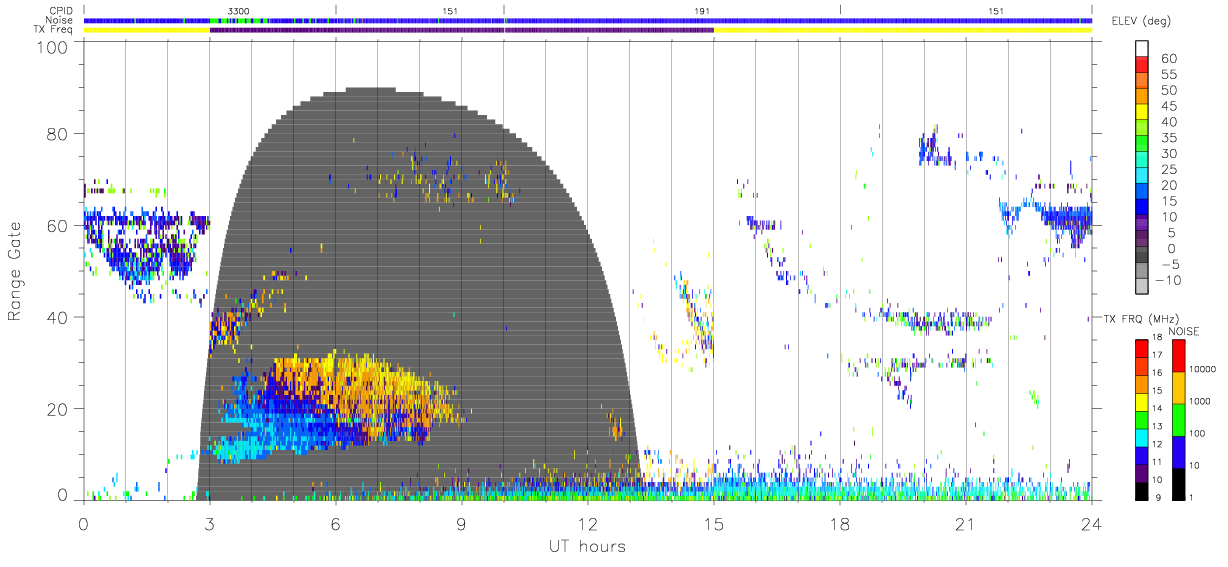The width and height of the screenshot is (1228, 567).
Task: Click the CPID row label
Action: (62, 10)
